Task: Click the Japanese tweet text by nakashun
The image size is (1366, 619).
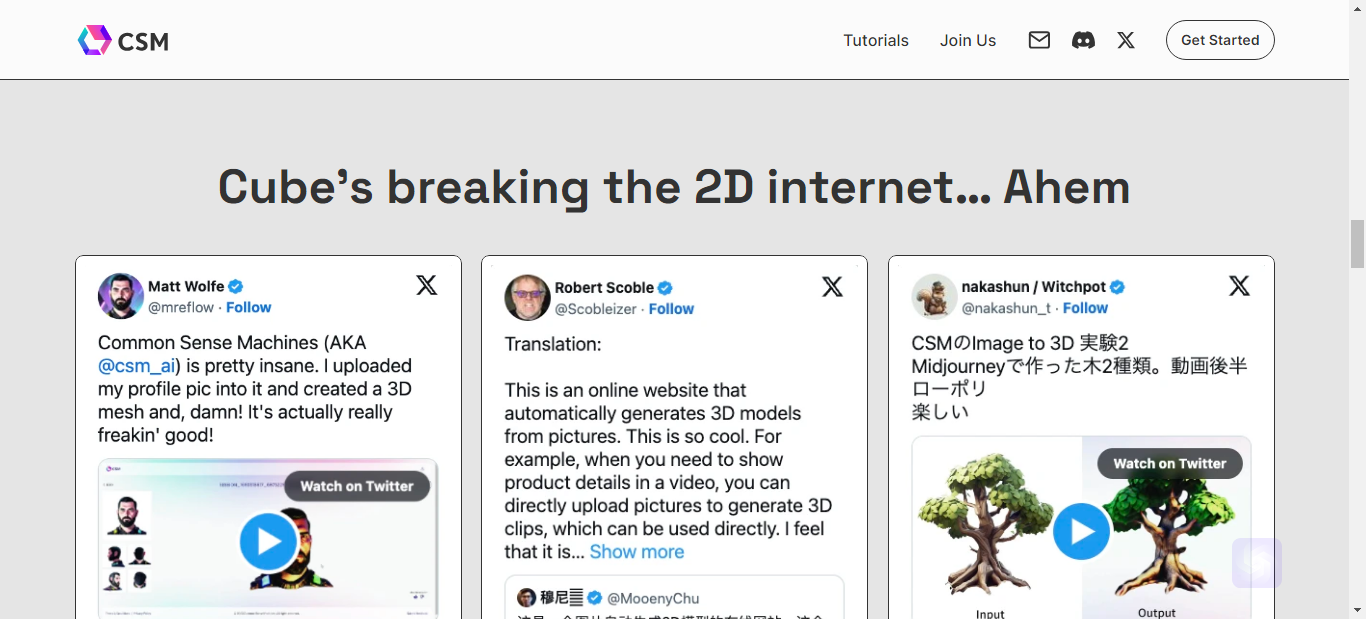Action: coord(1080,377)
